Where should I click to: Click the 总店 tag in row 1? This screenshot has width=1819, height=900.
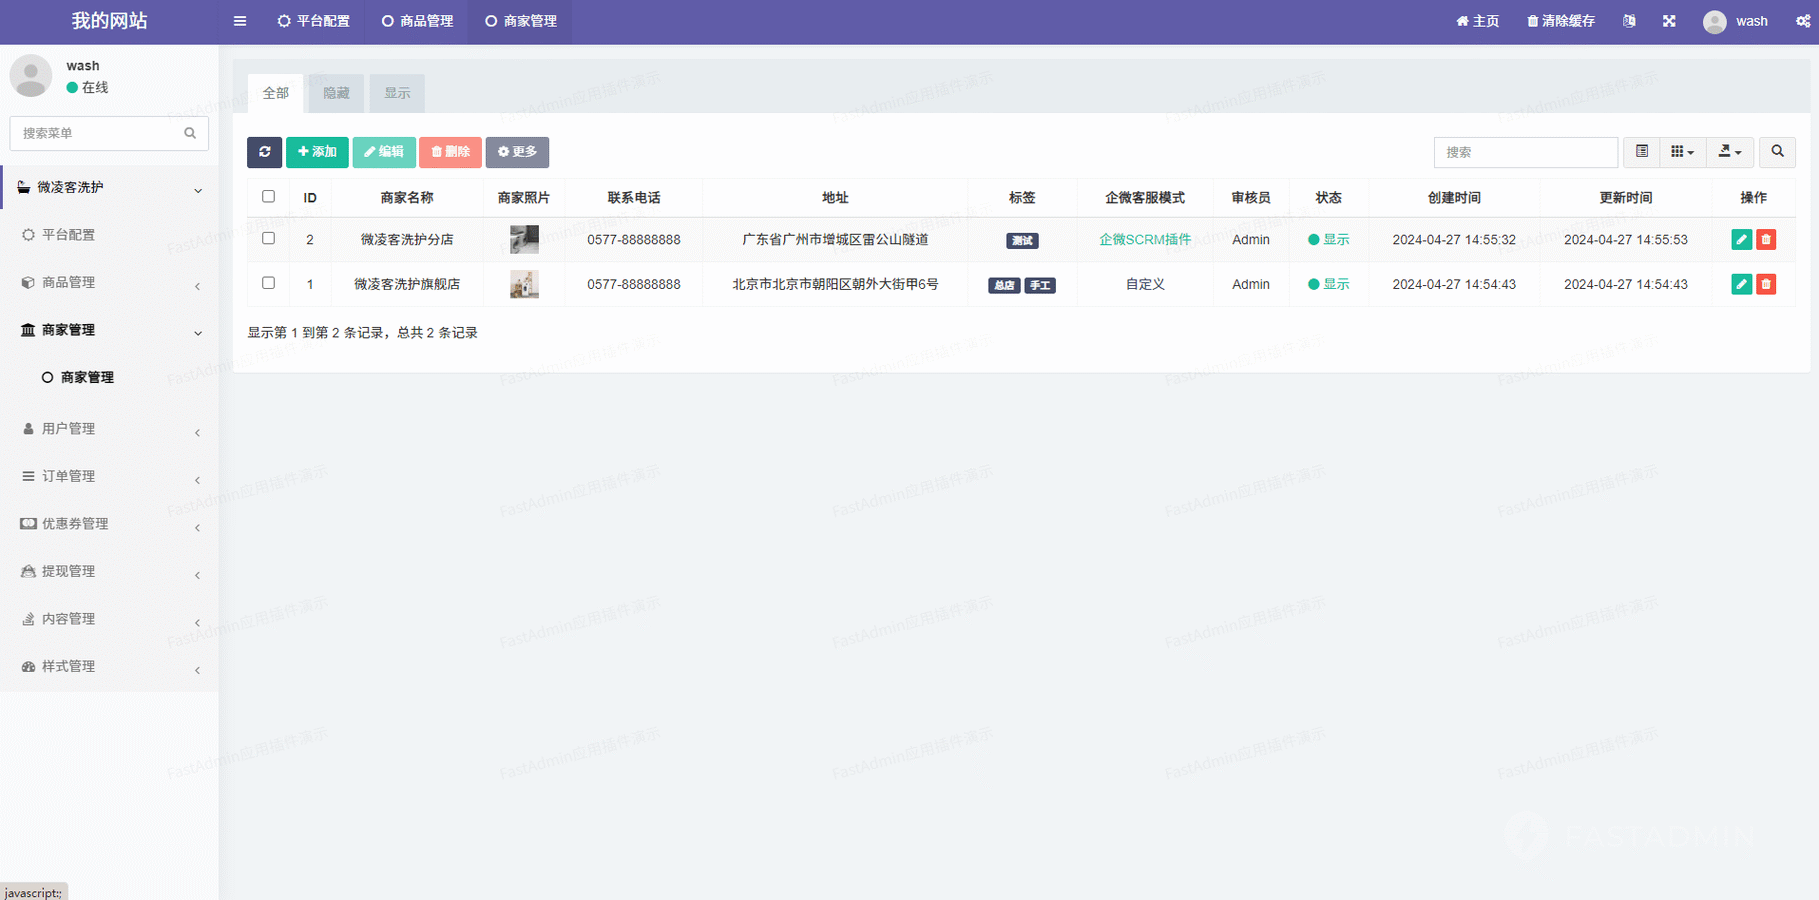pyautogui.click(x=1004, y=285)
